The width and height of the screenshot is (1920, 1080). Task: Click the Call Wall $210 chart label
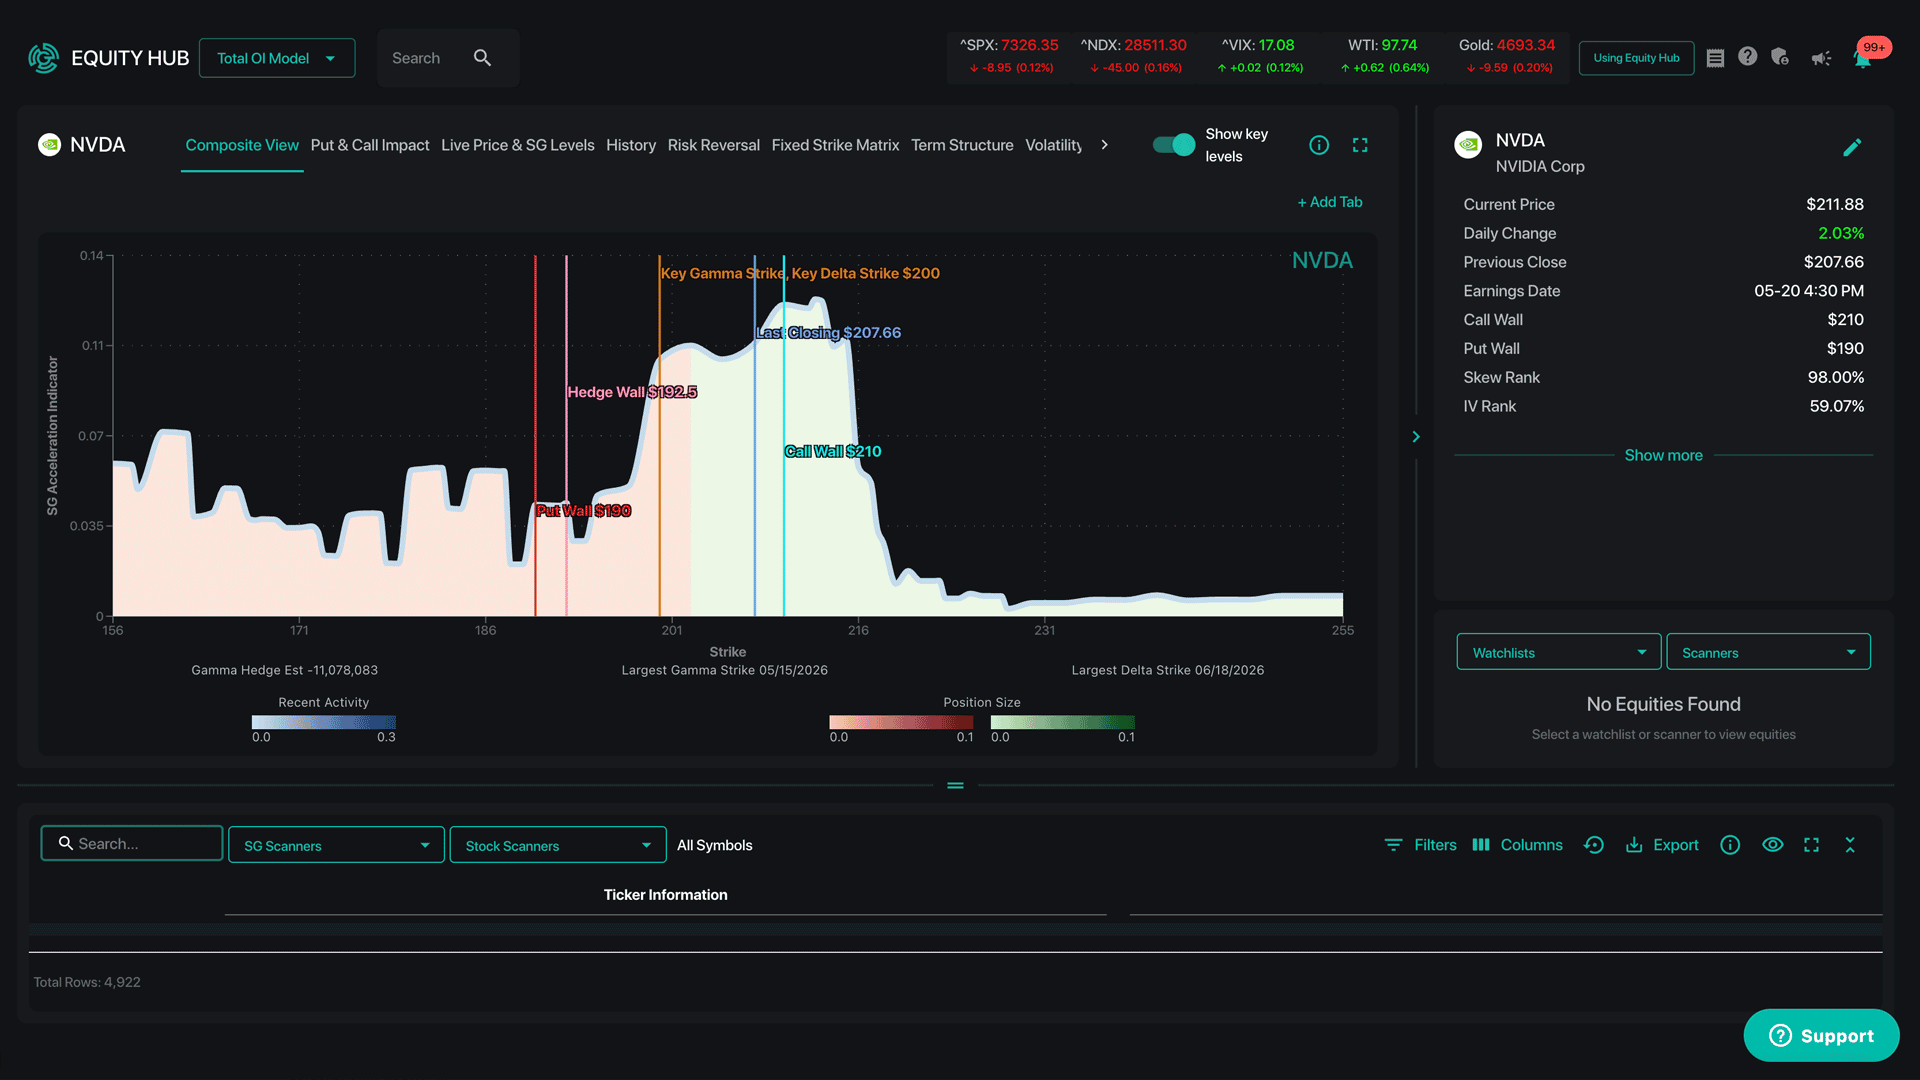click(x=833, y=451)
